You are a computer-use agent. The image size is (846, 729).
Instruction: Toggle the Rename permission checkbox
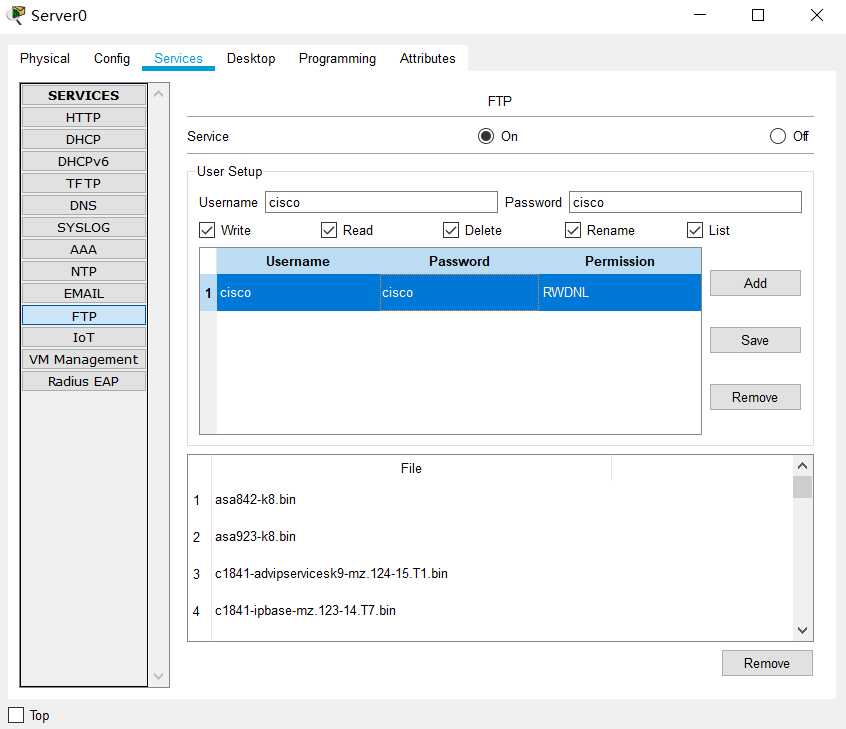click(x=572, y=230)
